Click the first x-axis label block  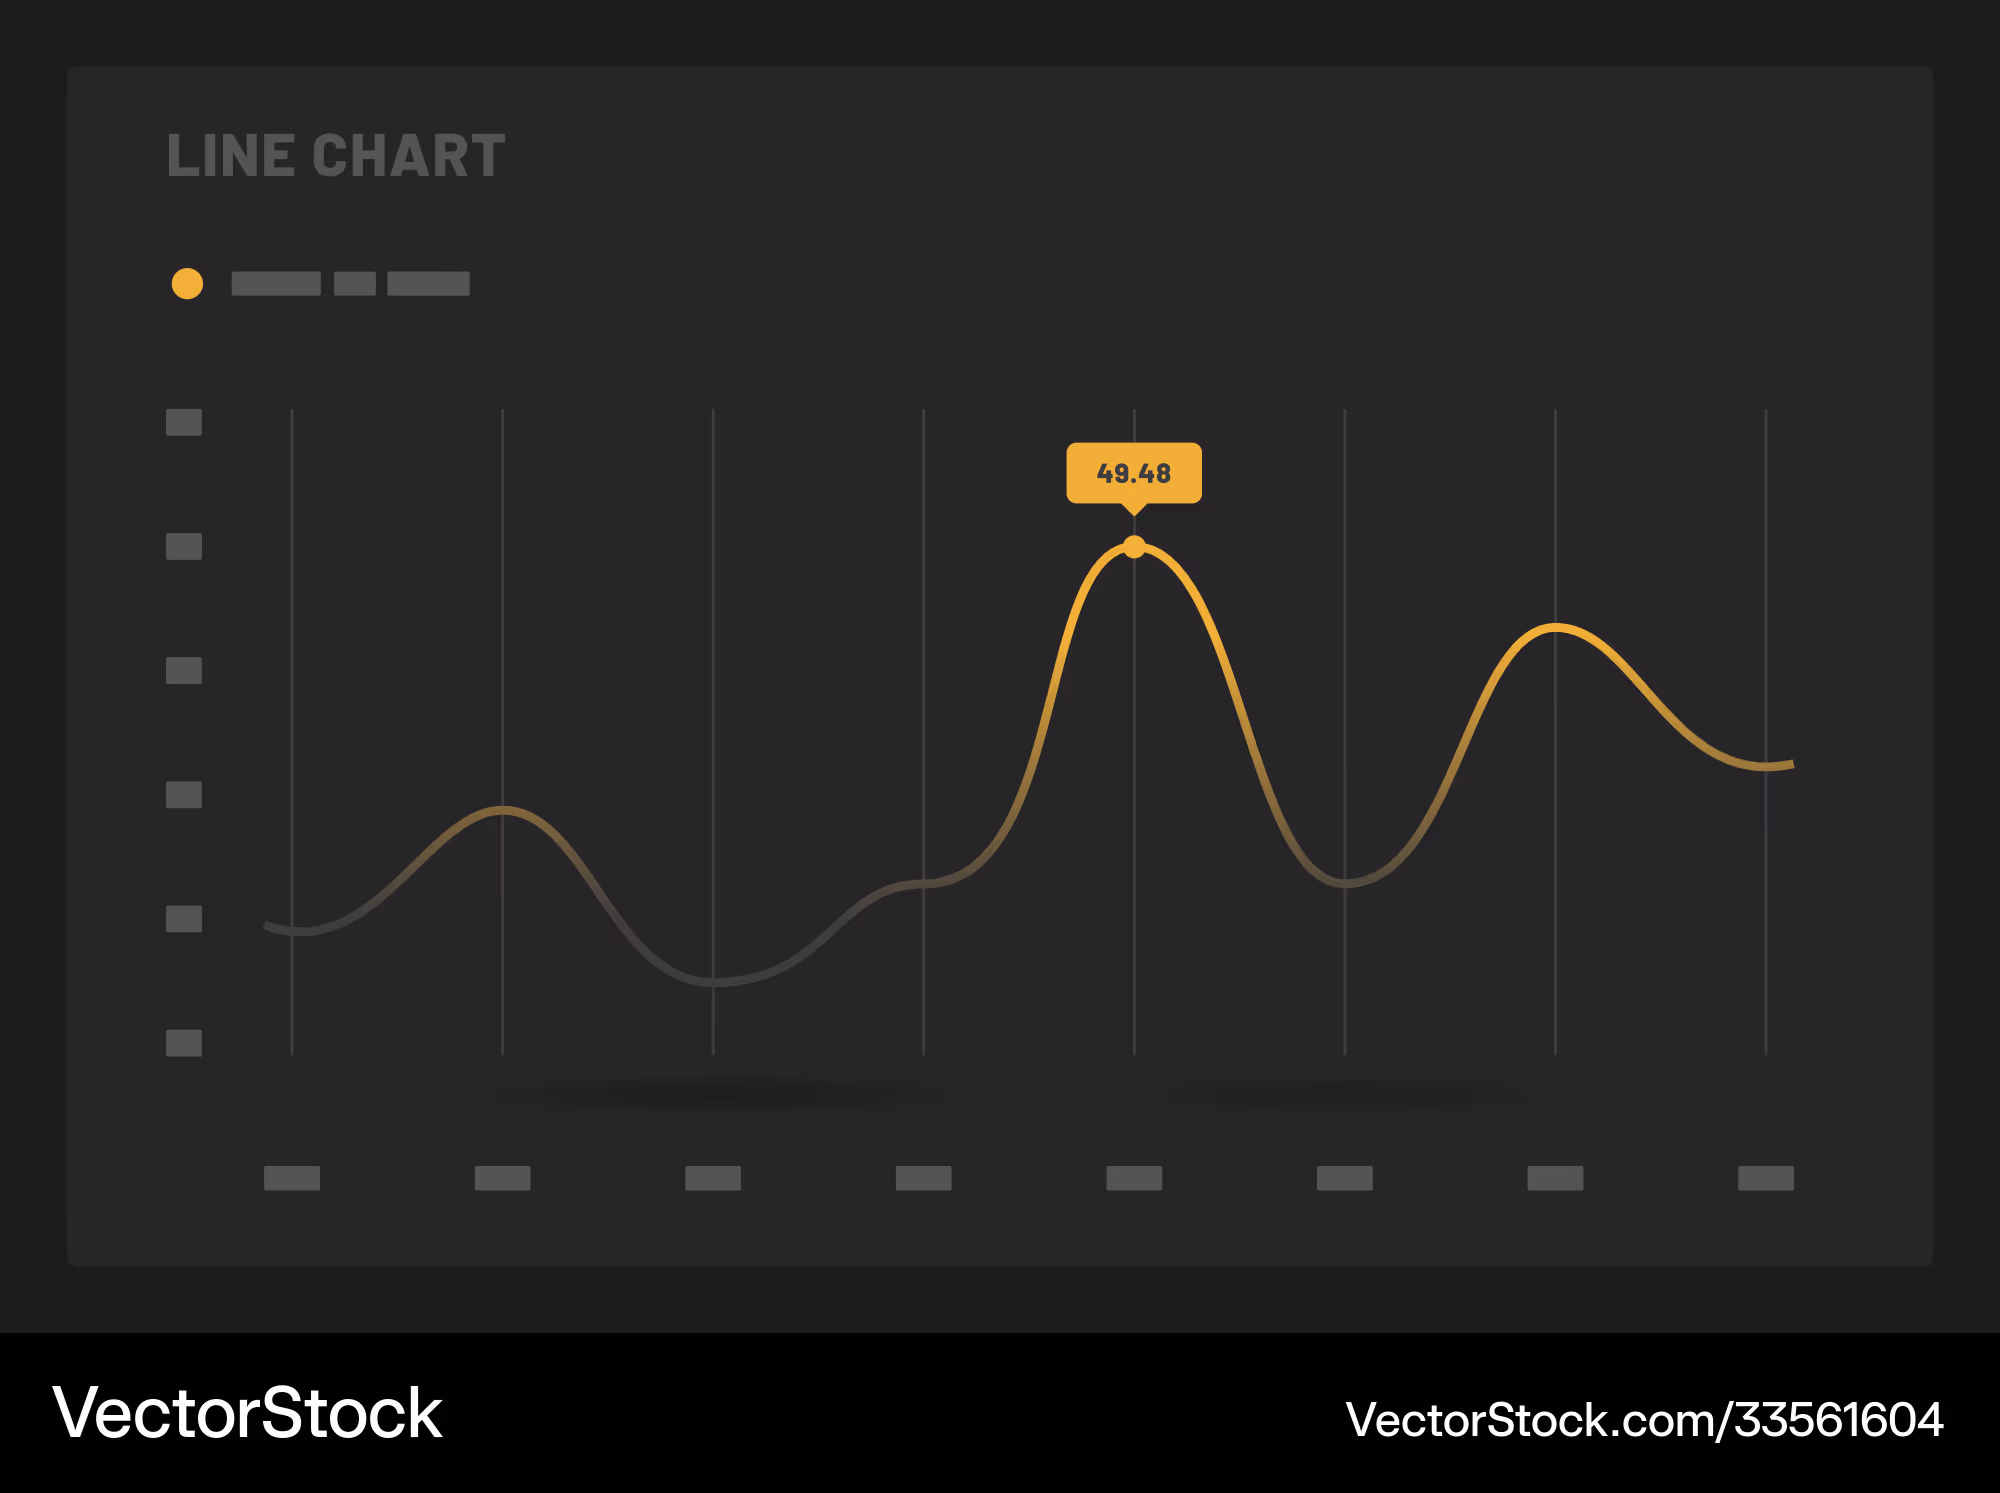point(292,1178)
